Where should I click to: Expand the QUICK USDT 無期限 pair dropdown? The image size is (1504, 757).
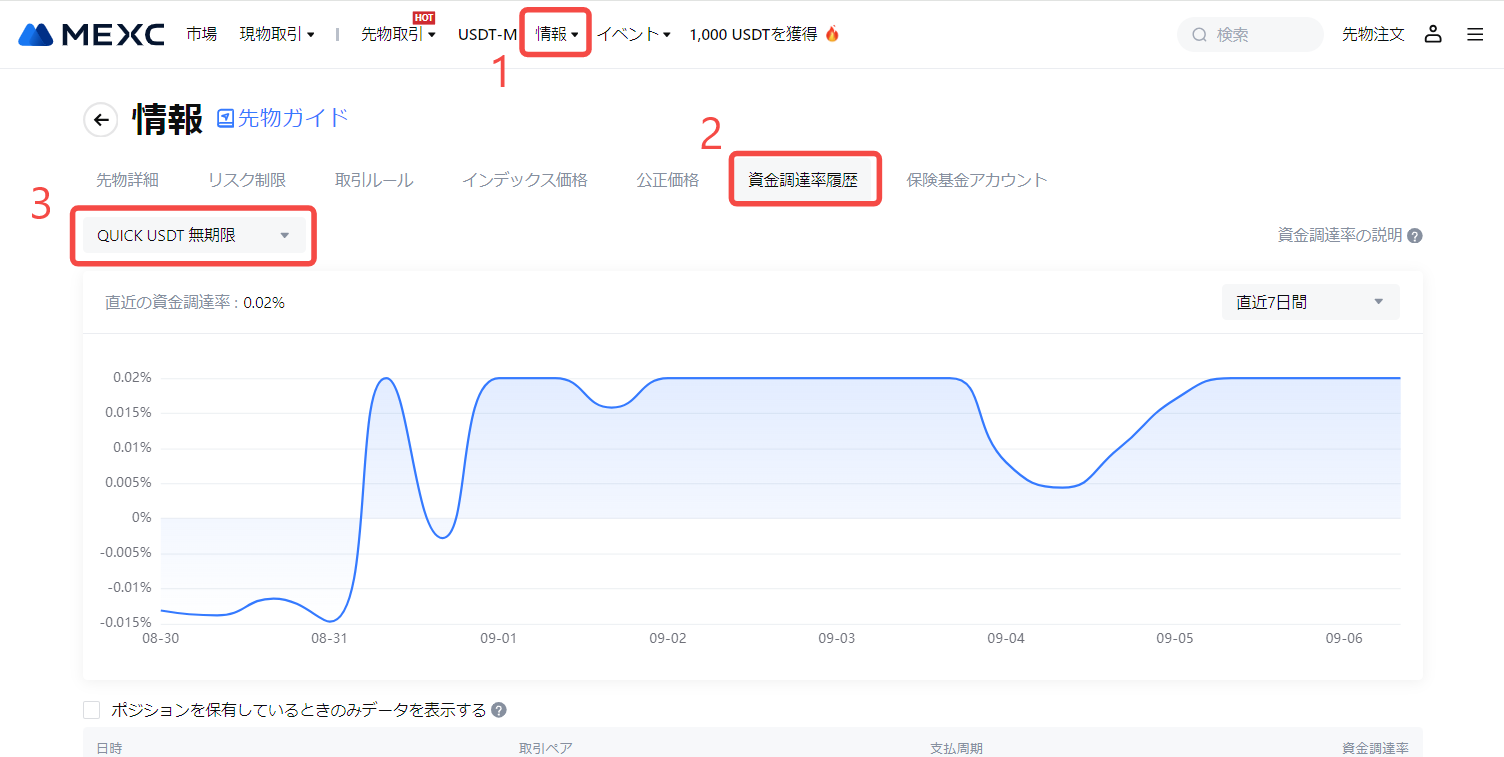coord(193,236)
